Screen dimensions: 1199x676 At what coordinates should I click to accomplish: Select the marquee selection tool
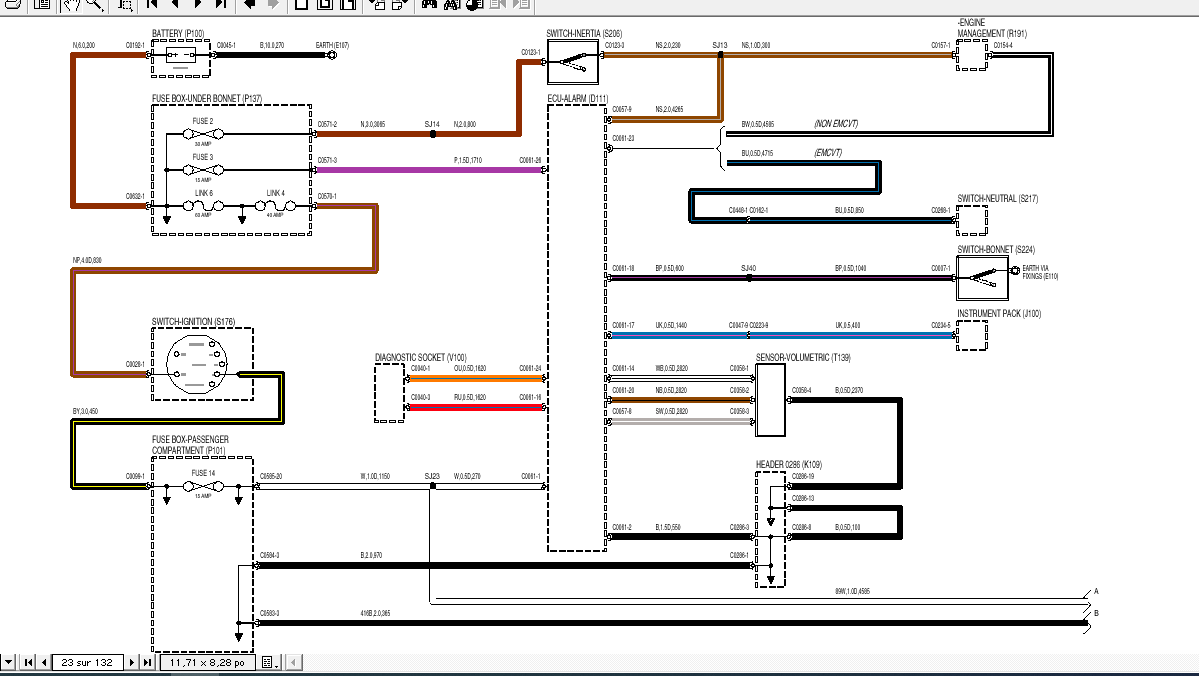[x=125, y=5]
